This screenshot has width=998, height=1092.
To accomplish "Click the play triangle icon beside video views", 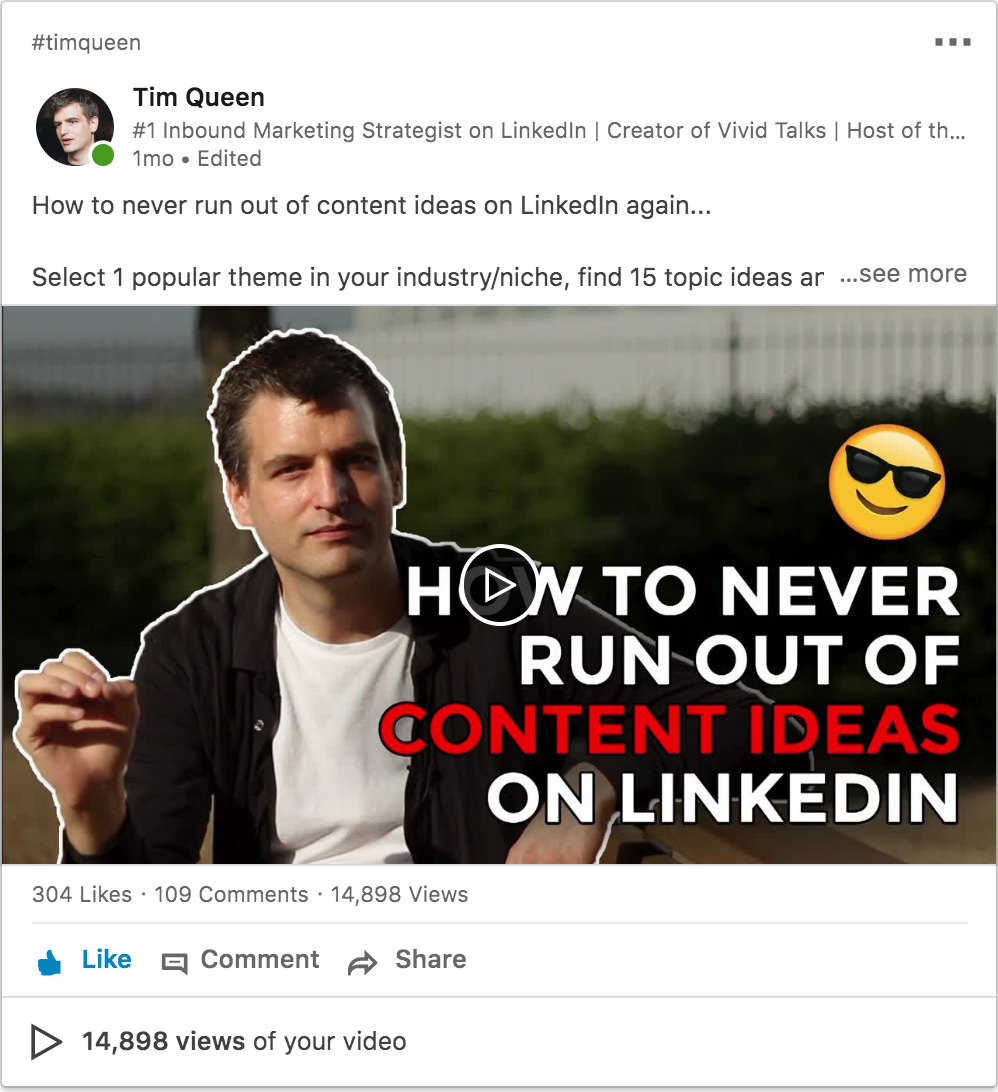I will 46,1042.
